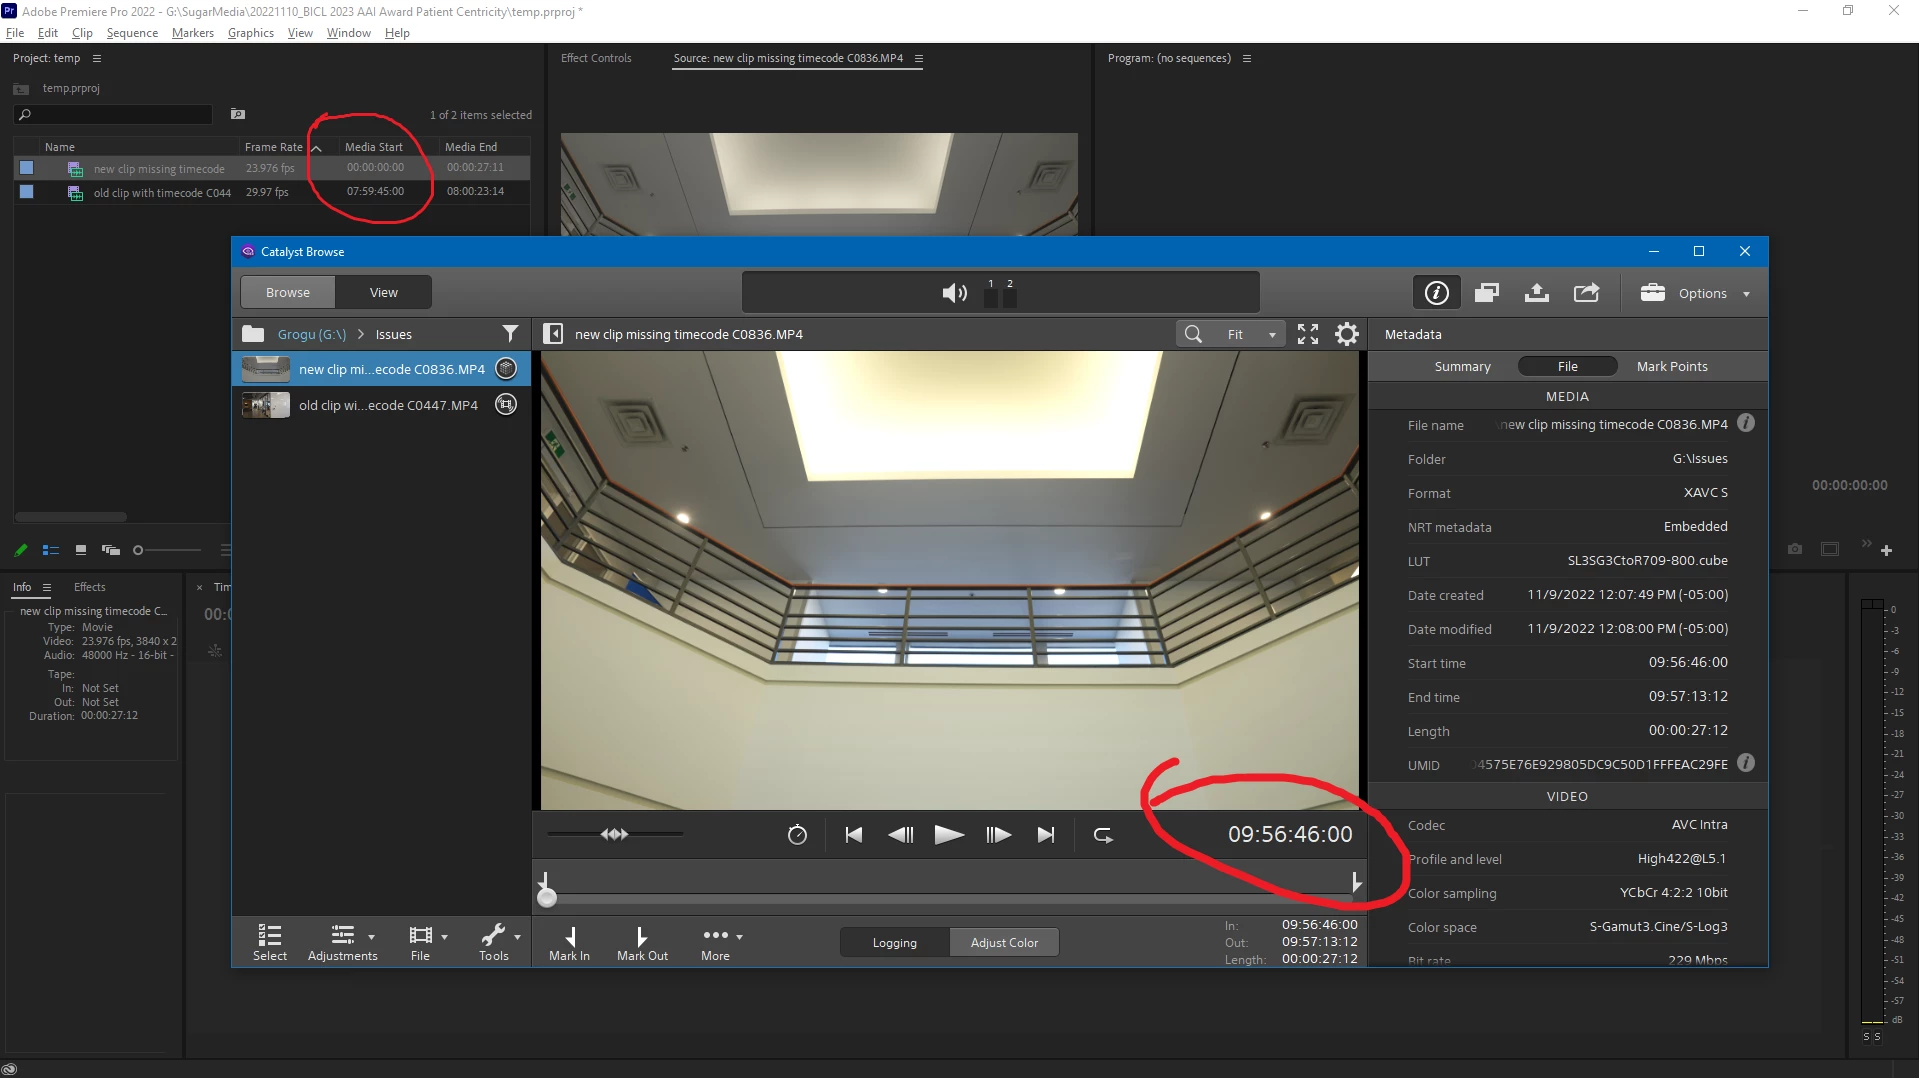This screenshot has height=1078, width=1919.
Task: Show UMID info in metadata
Action: [x=1746, y=763]
